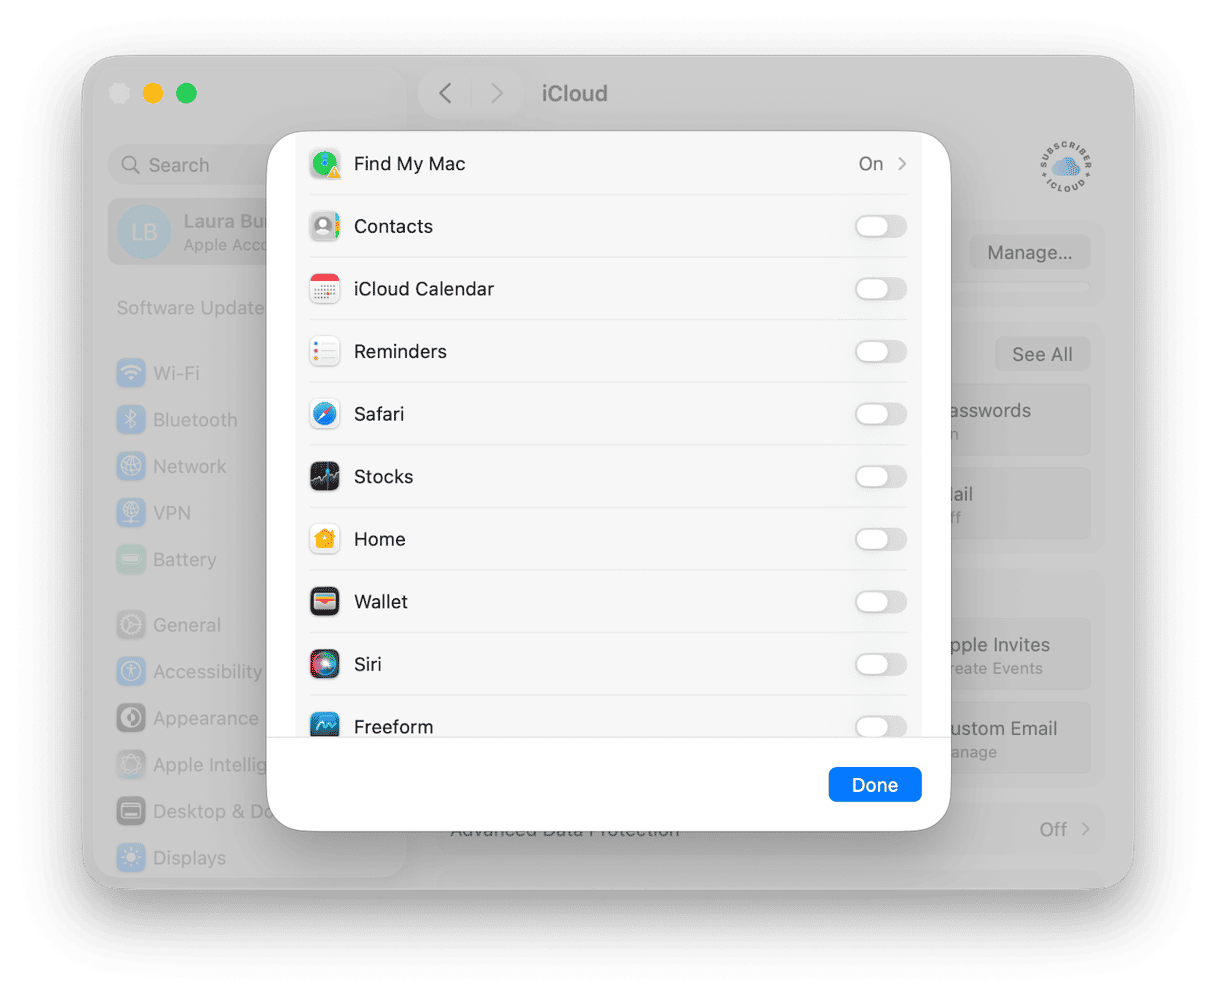Click the iCloud Calendar label
Viewport: 1216px width, 997px height.
(x=424, y=289)
